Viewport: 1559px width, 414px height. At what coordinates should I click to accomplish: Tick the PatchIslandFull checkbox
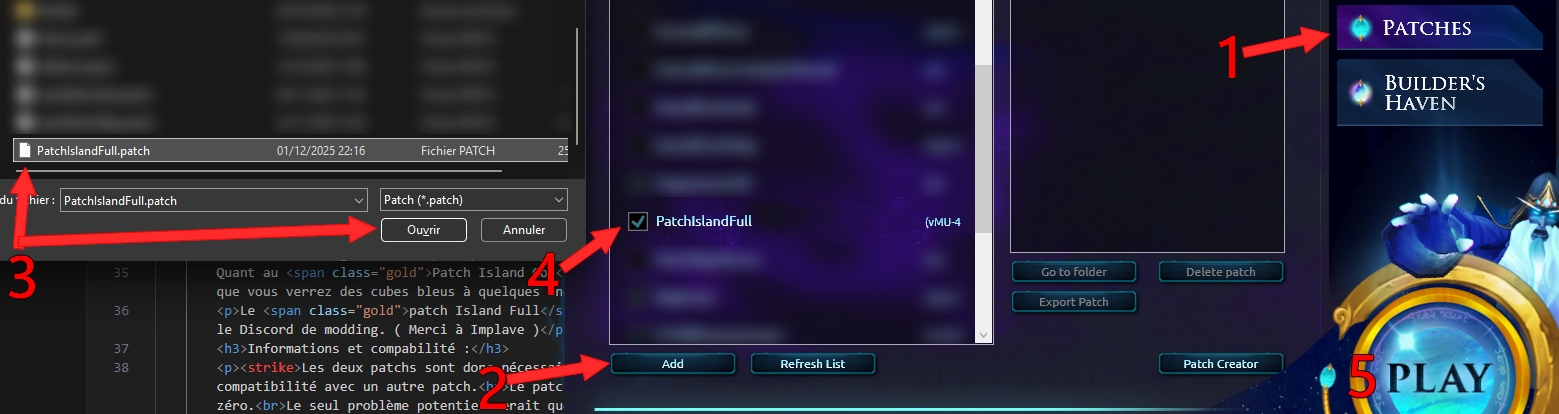click(637, 221)
